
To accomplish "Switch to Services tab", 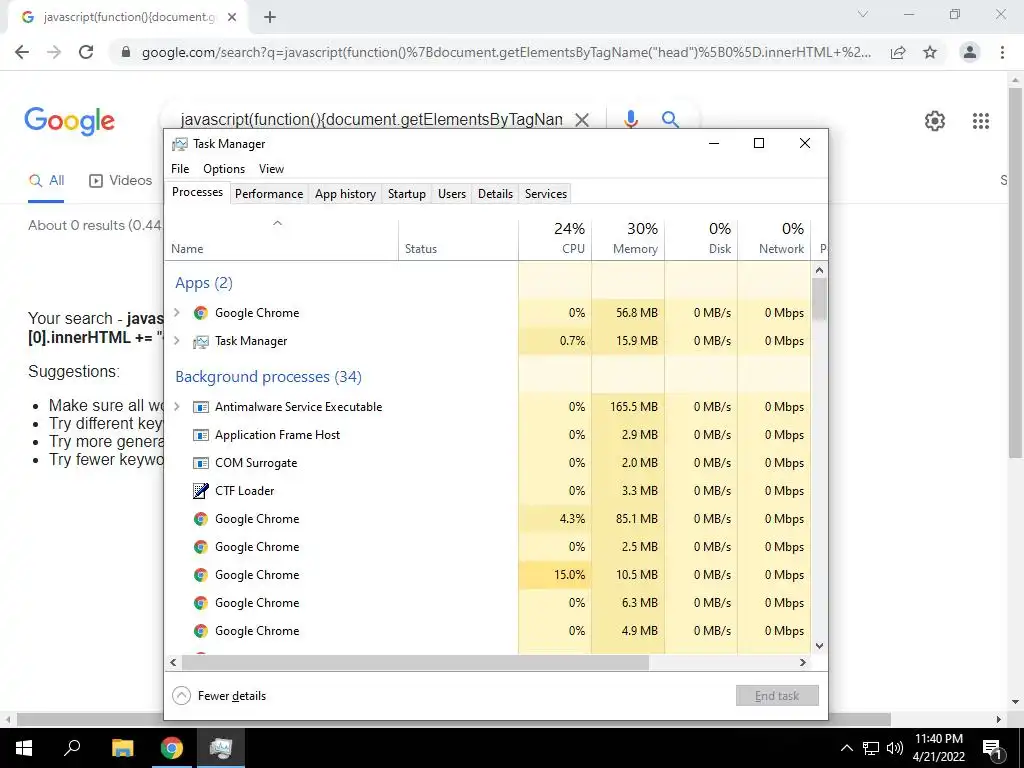I will 546,194.
